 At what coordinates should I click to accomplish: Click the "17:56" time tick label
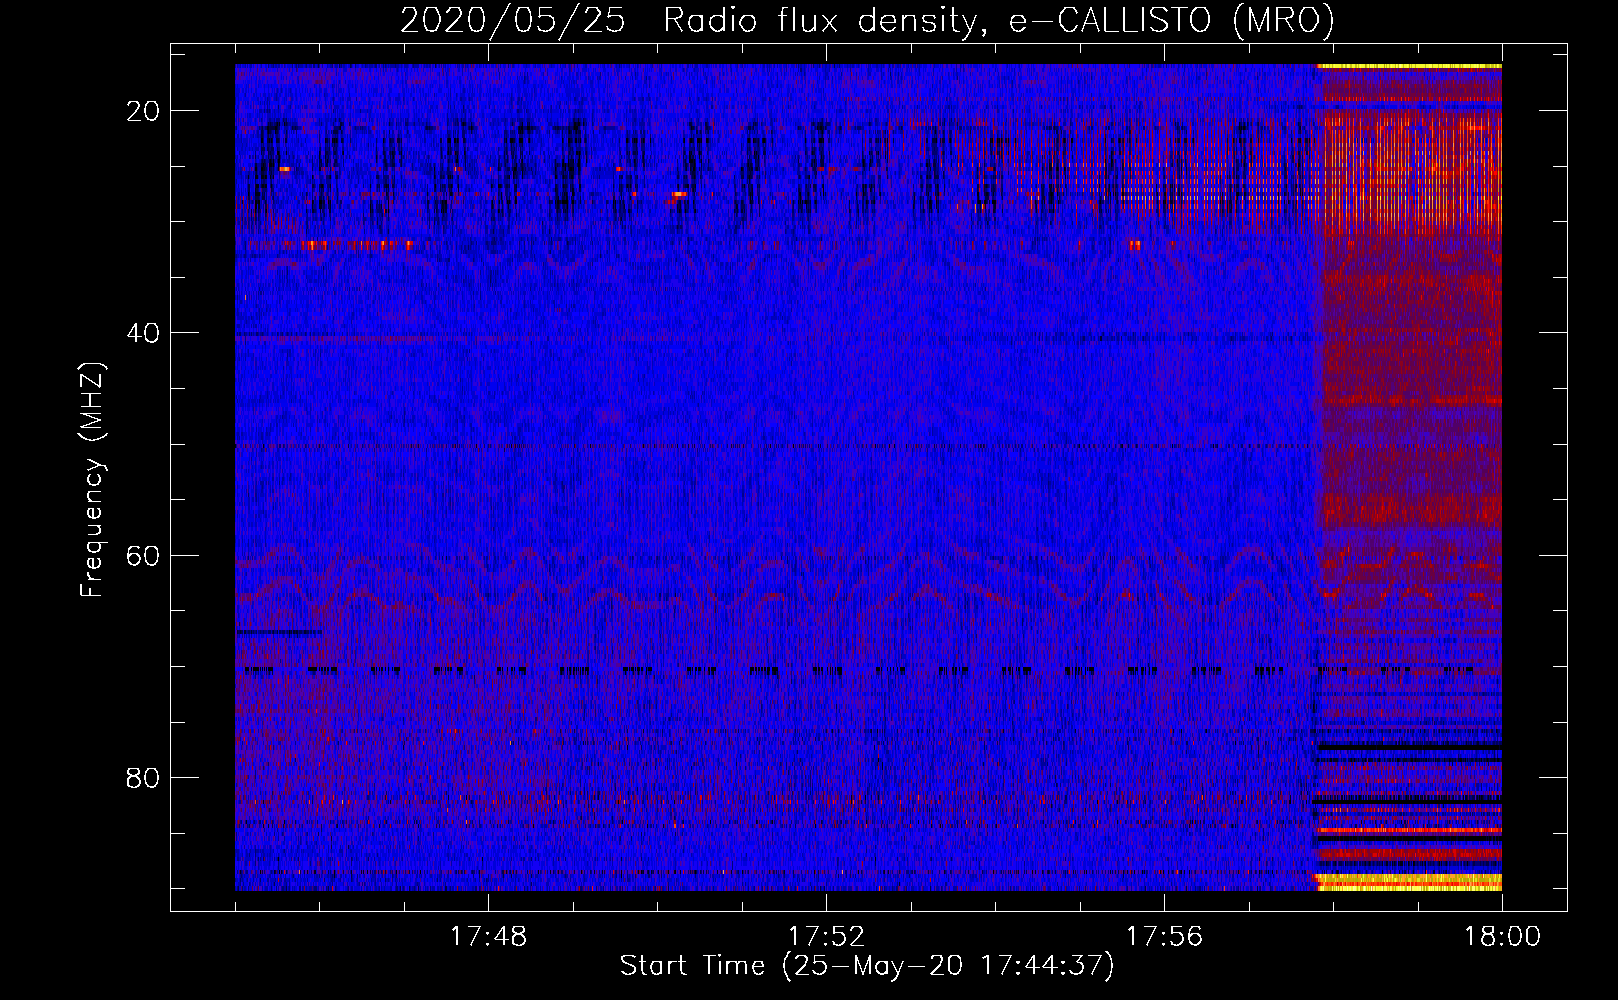click(1164, 937)
